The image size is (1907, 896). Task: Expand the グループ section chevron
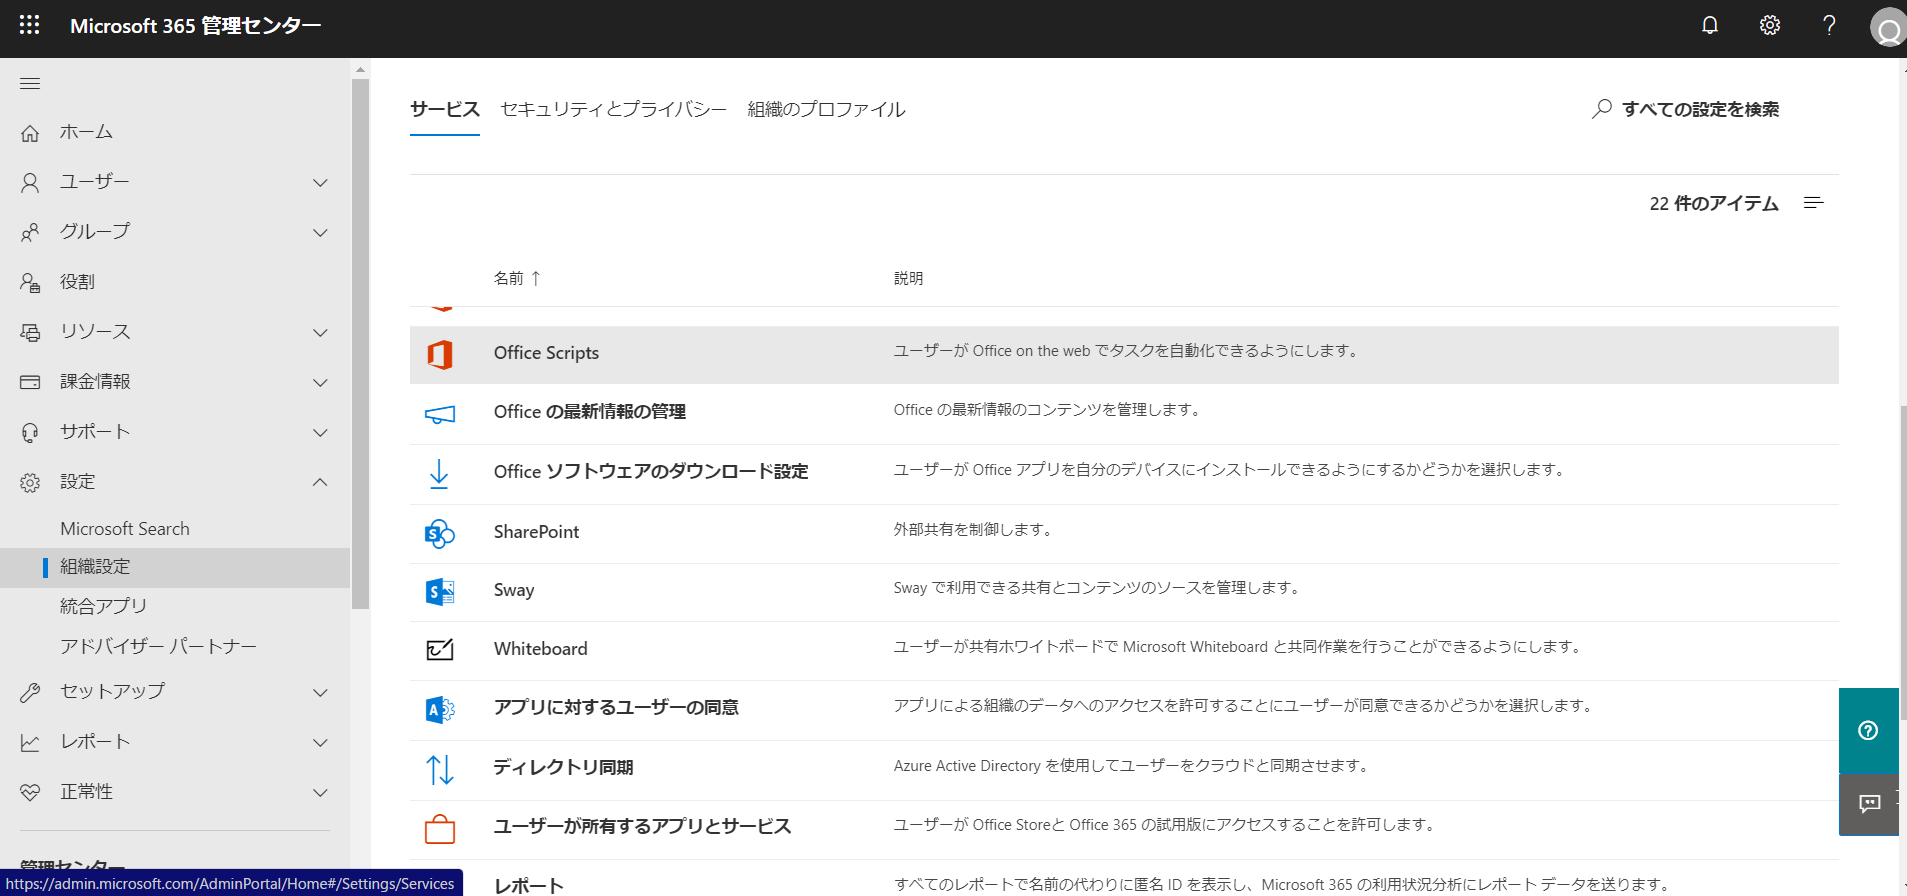(320, 232)
